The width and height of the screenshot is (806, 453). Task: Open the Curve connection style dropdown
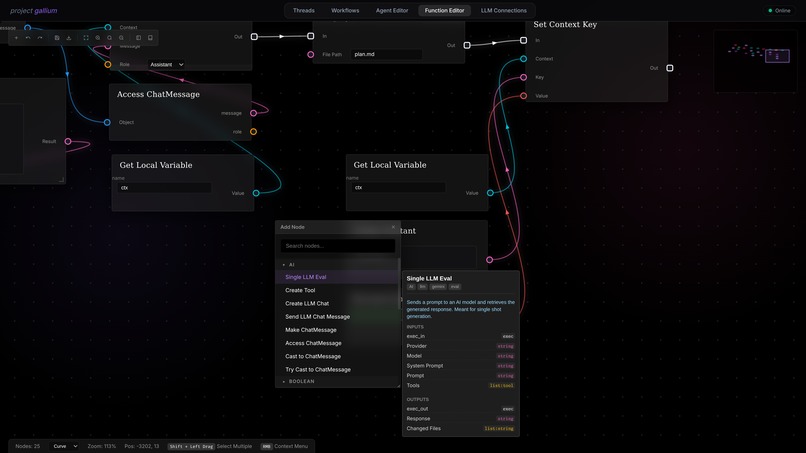pos(65,446)
